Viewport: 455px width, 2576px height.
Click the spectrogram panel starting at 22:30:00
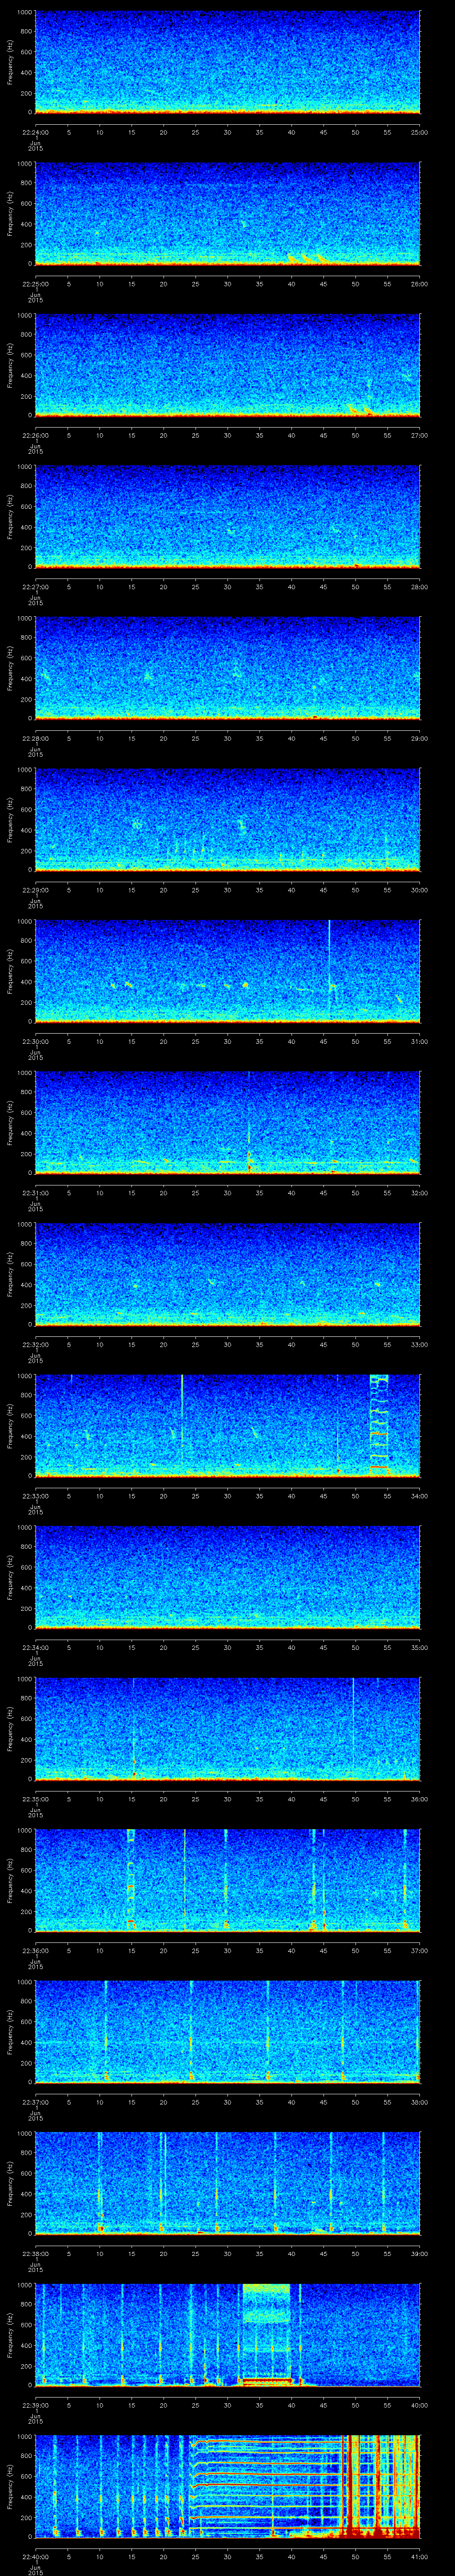point(228,971)
